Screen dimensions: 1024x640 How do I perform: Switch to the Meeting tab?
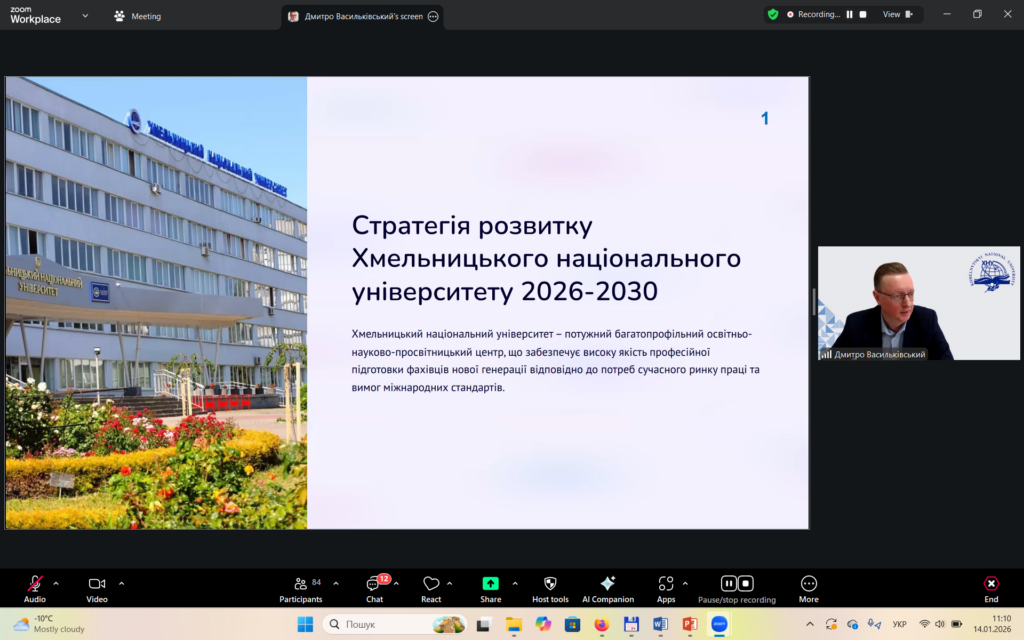pyautogui.click(x=138, y=17)
